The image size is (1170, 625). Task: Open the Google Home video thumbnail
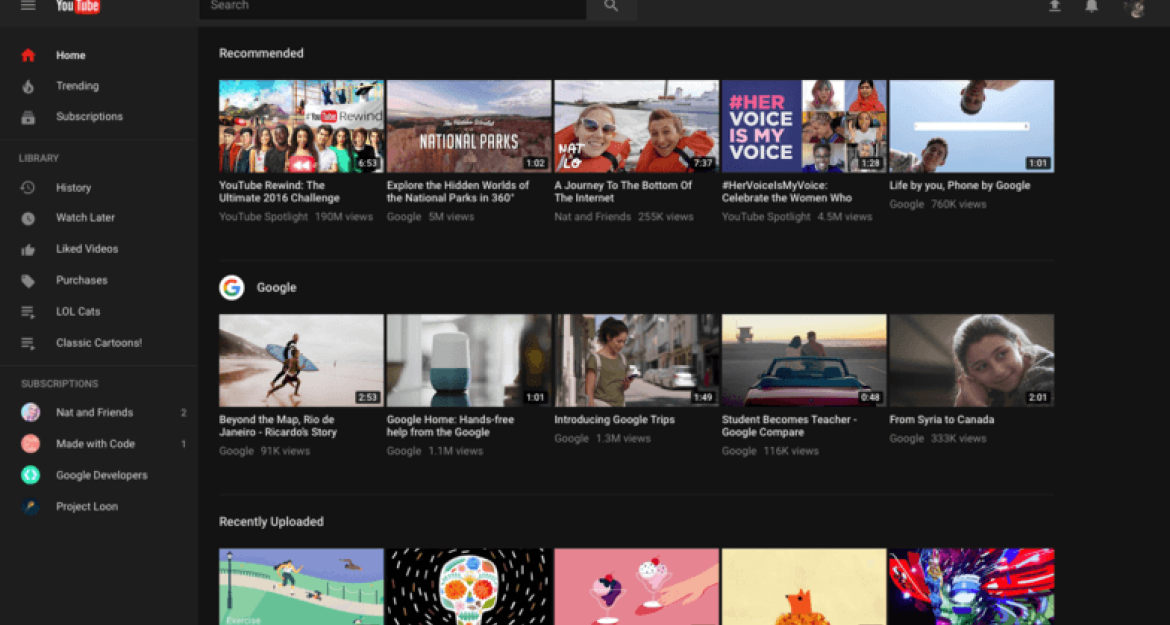point(469,360)
